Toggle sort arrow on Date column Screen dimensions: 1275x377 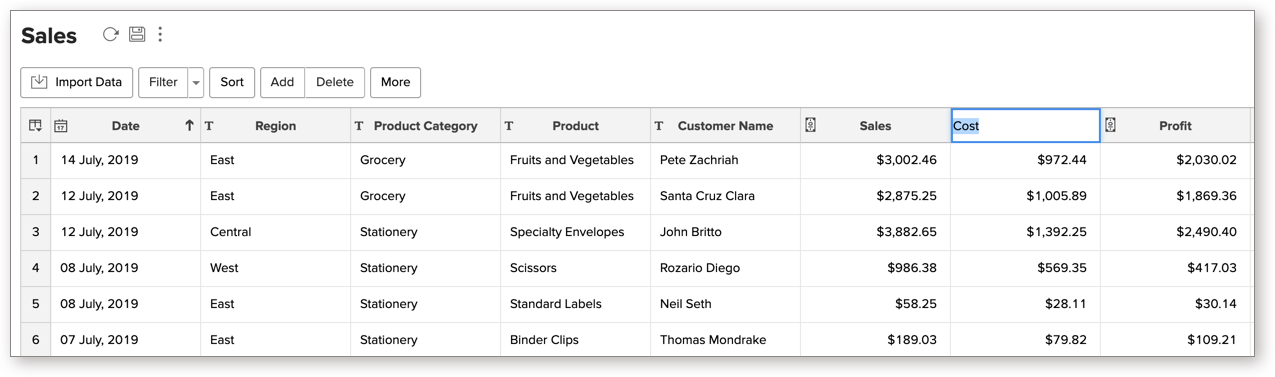coord(189,126)
